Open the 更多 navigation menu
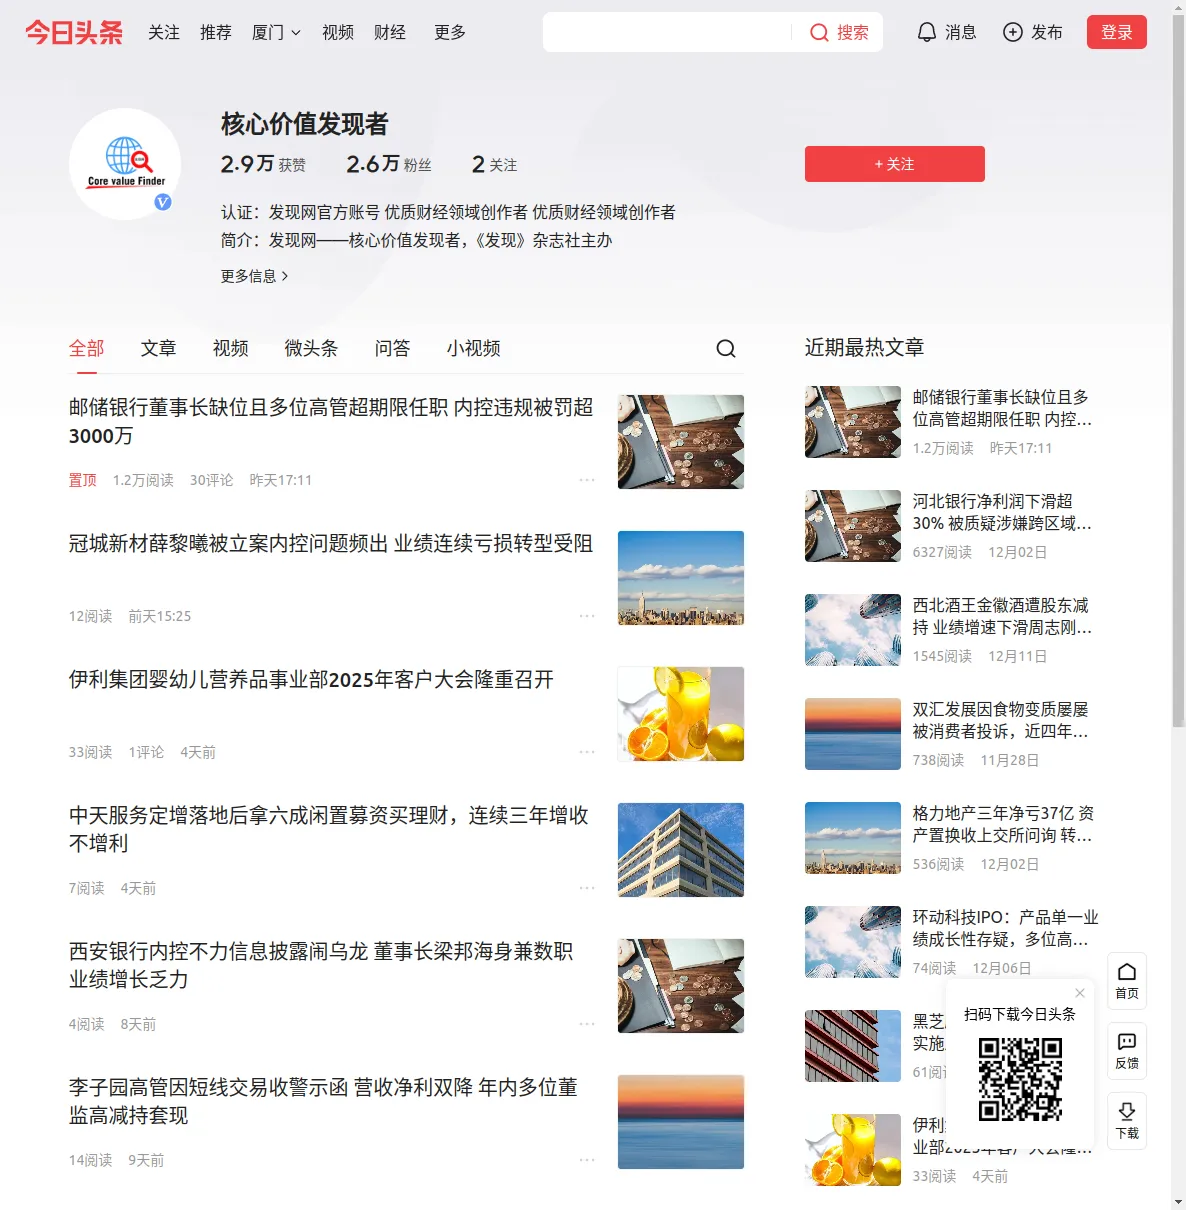The image size is (1186, 1210). 450,32
